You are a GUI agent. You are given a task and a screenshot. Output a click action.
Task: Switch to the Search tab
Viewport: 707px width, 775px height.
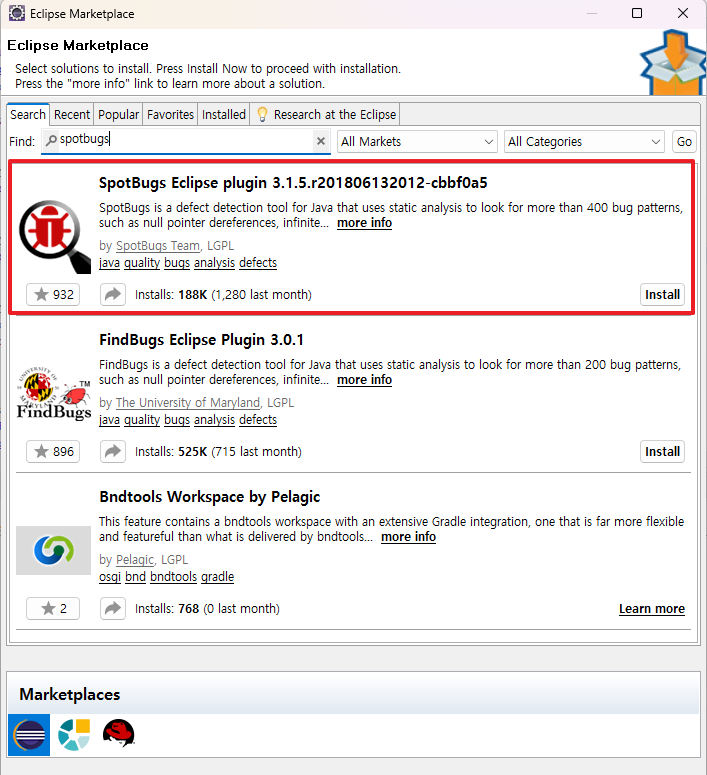click(28, 115)
